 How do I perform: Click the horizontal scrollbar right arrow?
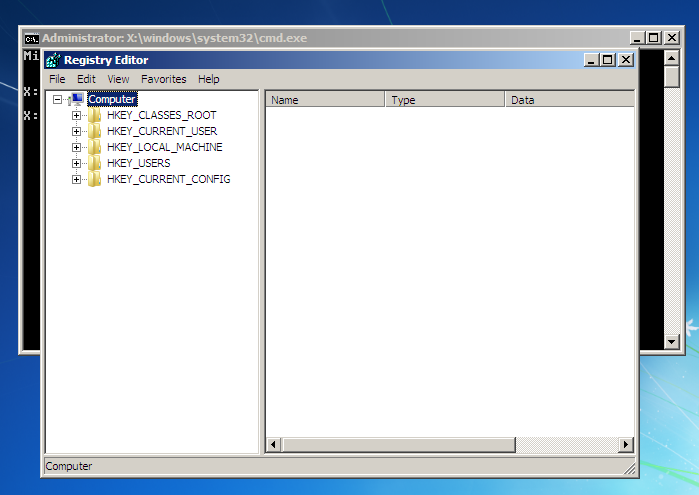coord(626,444)
